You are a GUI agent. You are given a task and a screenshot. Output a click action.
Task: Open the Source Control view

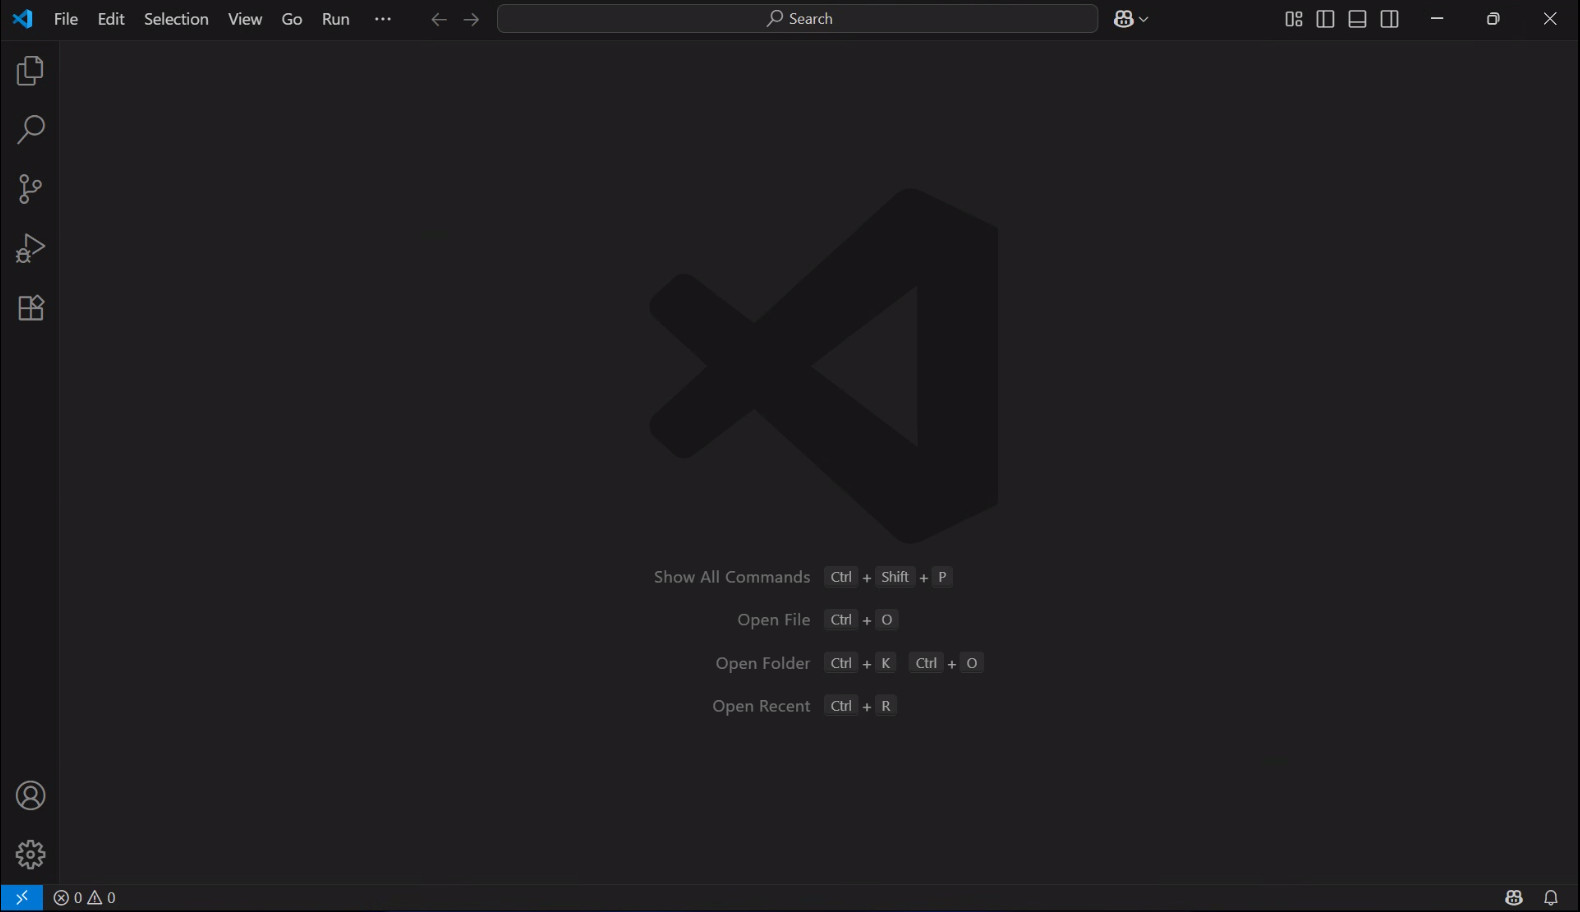(30, 189)
